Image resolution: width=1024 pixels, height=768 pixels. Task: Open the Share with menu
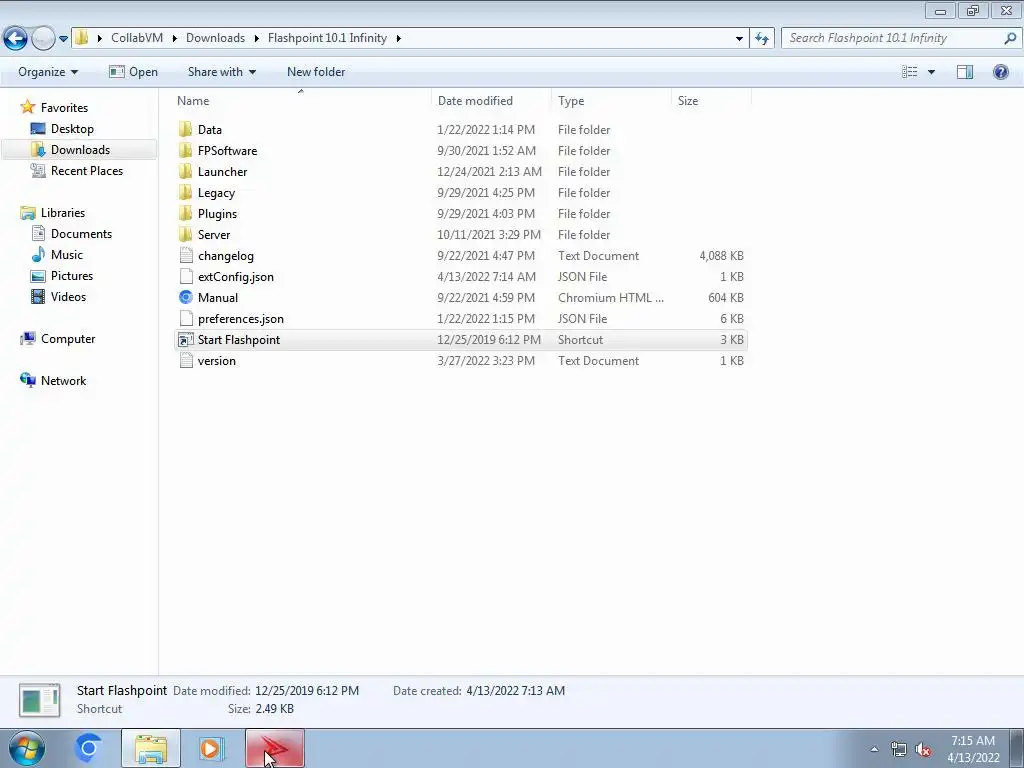pos(221,72)
